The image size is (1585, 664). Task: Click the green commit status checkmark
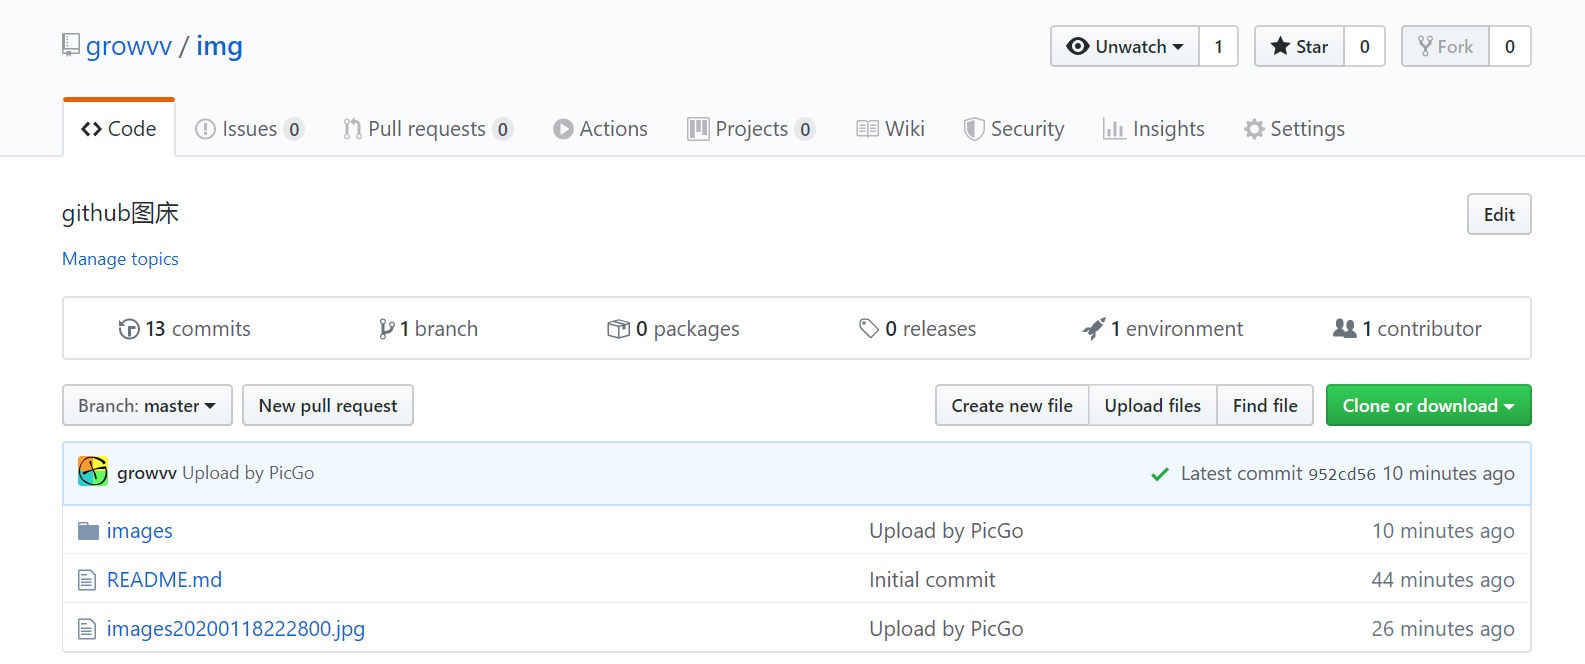coord(1160,474)
